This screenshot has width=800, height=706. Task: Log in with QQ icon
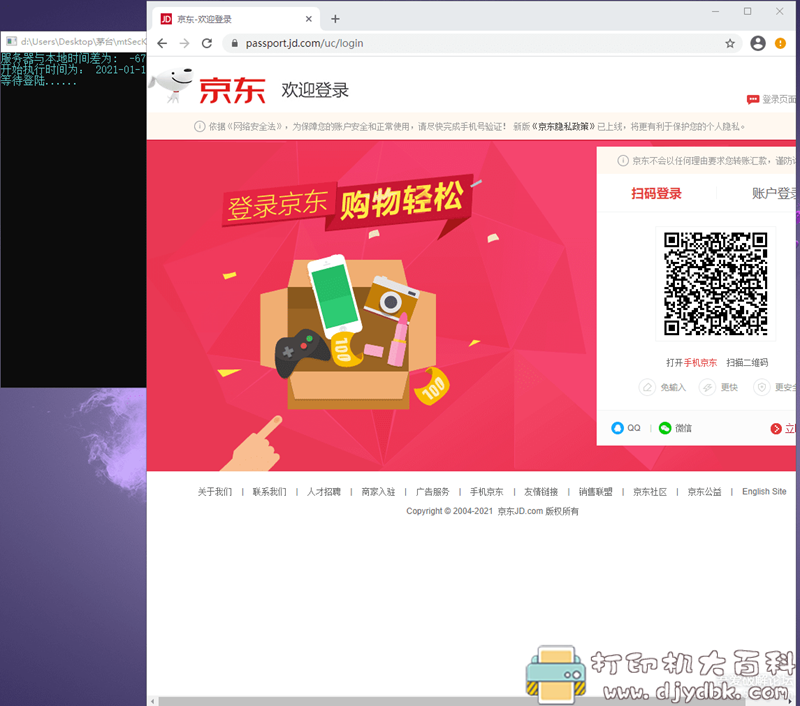[617, 428]
